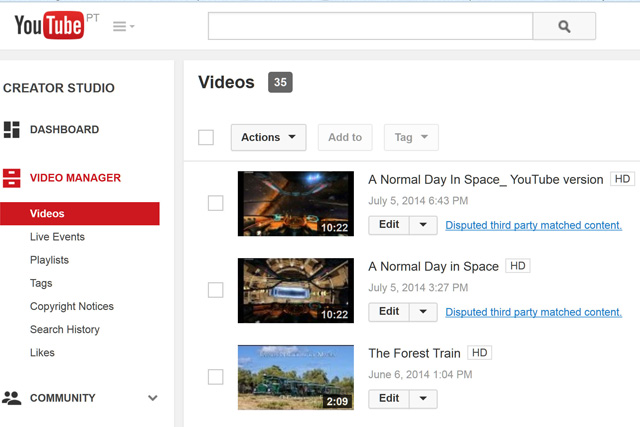Select checkbox for July 5 3:27 PM video
The height and width of the screenshot is (427, 640).
click(x=216, y=290)
